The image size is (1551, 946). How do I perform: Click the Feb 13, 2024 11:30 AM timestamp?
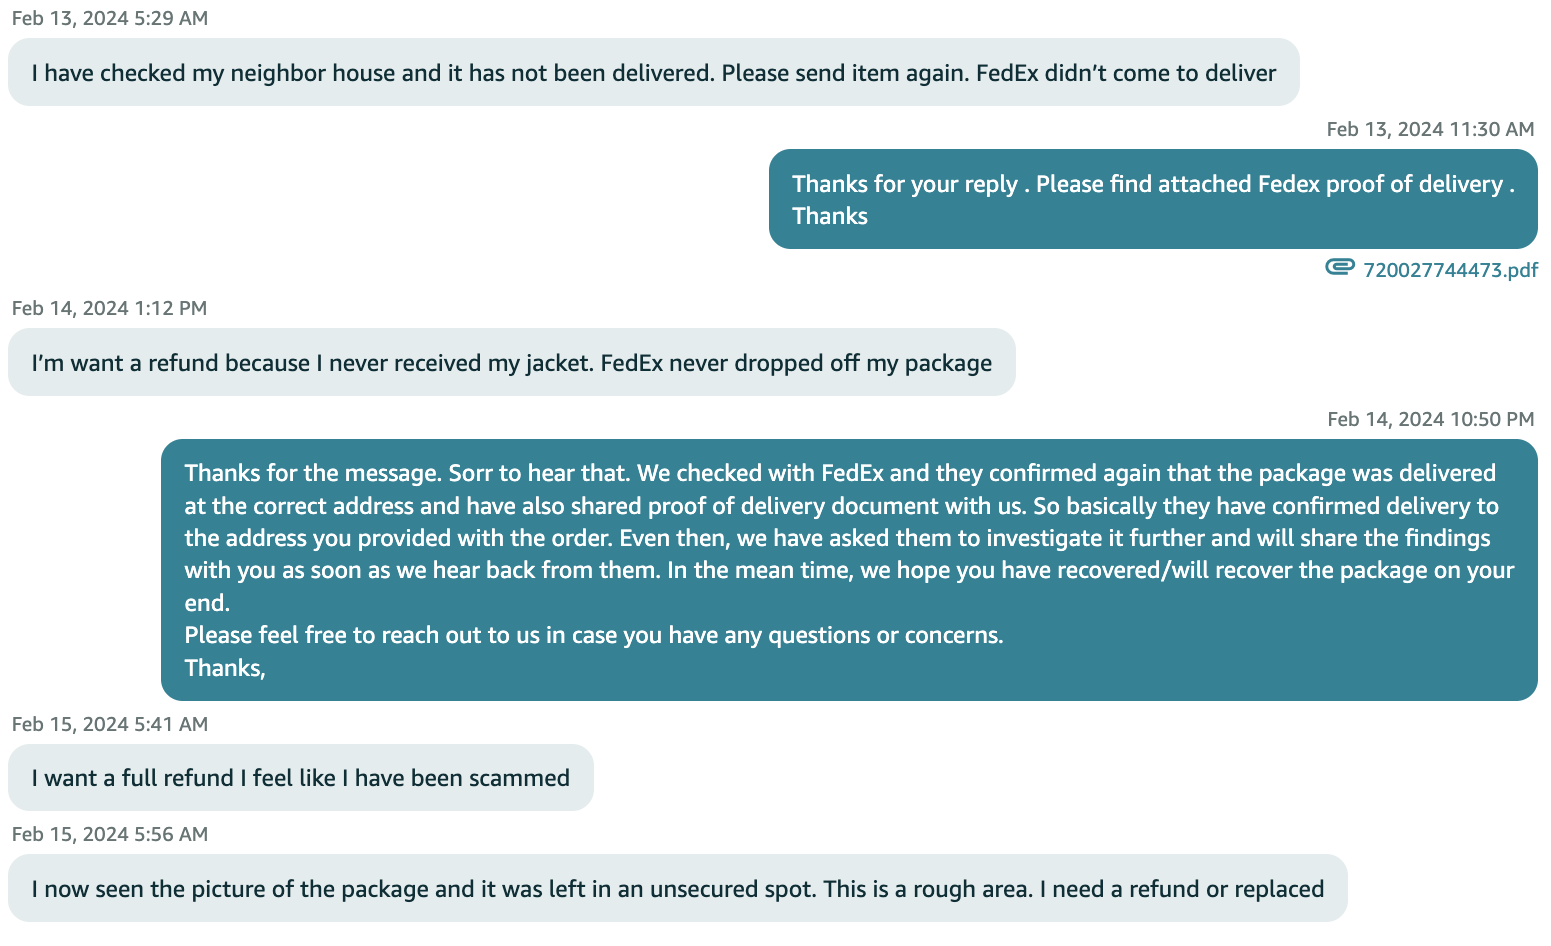tap(1430, 129)
